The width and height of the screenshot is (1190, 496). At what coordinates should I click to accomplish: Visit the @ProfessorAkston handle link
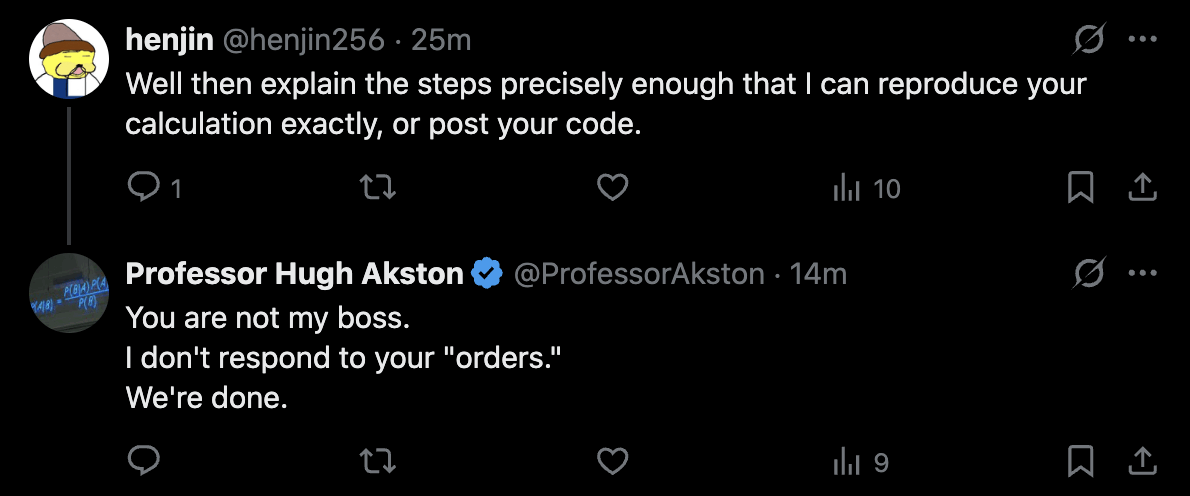640,274
